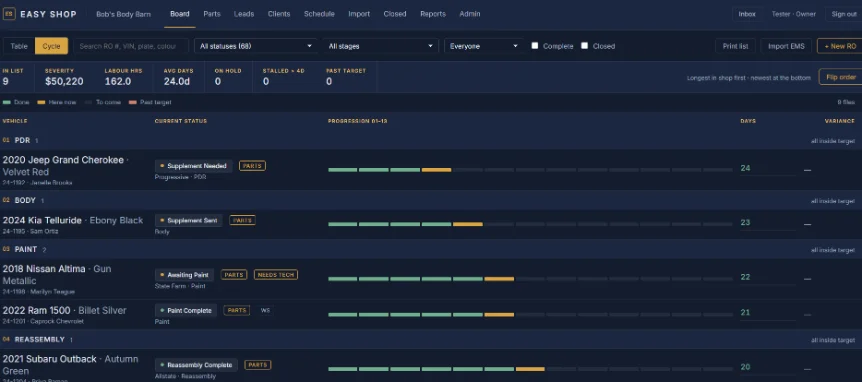Click Ram 1500 progression bar
This screenshot has height=382, width=862.
click(x=530, y=315)
